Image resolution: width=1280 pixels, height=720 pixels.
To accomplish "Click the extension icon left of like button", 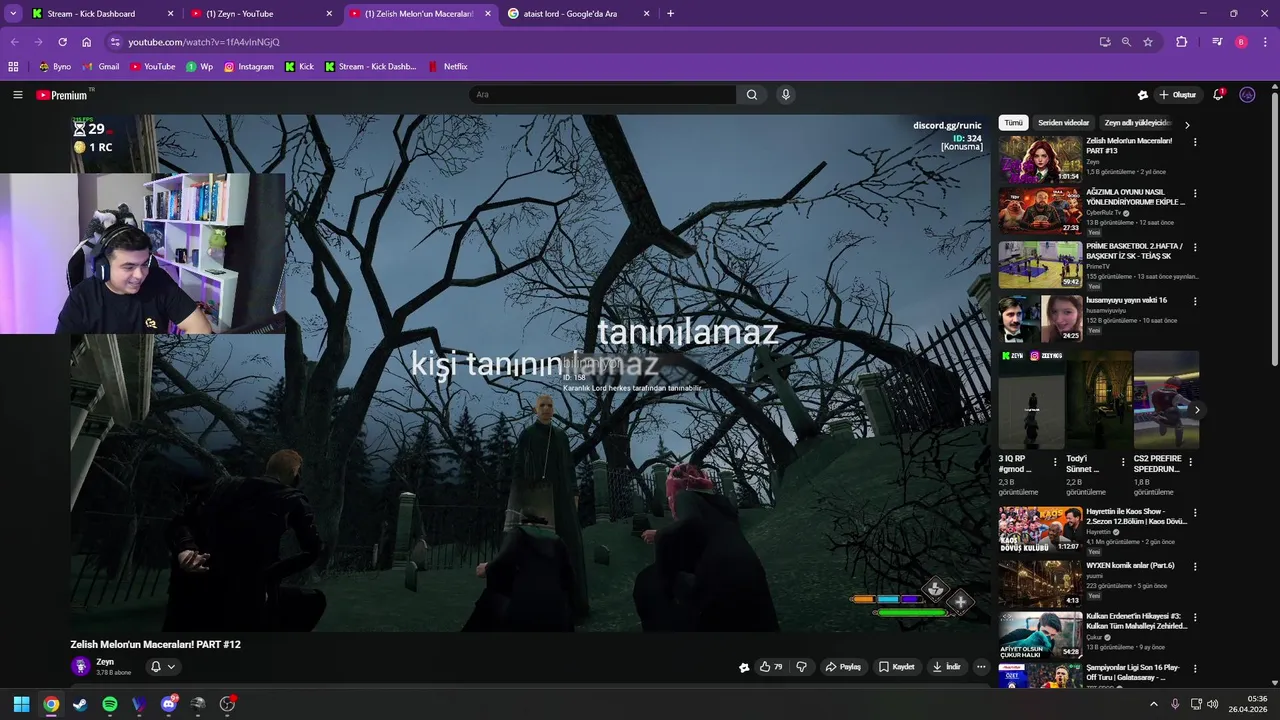I will [x=744, y=667].
